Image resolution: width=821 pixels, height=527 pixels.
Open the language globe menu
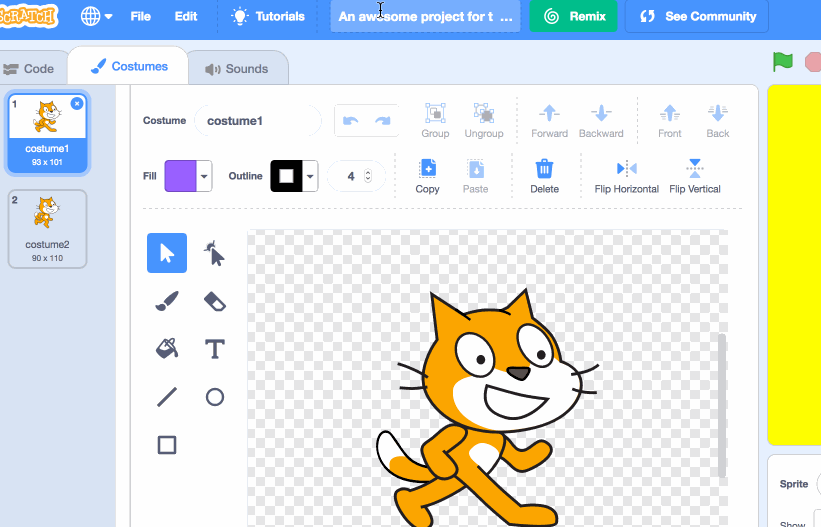pyautogui.click(x=96, y=16)
